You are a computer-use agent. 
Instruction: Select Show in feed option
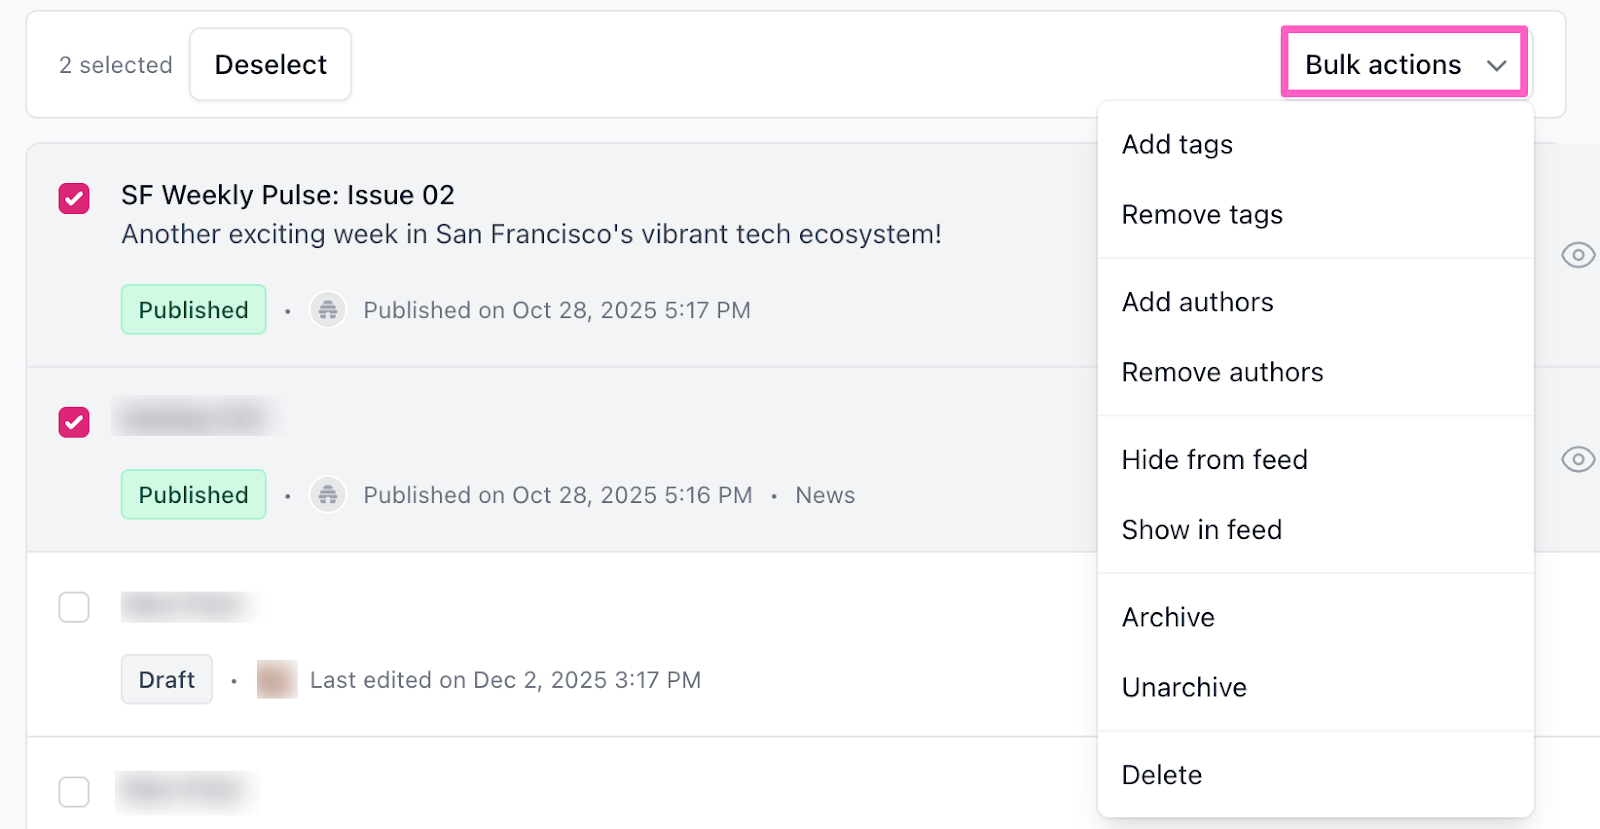pos(1201,530)
